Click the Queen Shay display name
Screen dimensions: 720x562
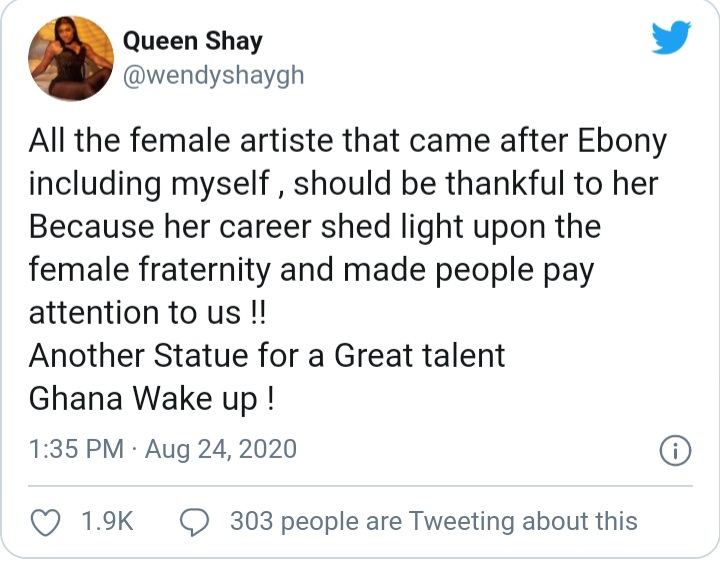pos(192,41)
